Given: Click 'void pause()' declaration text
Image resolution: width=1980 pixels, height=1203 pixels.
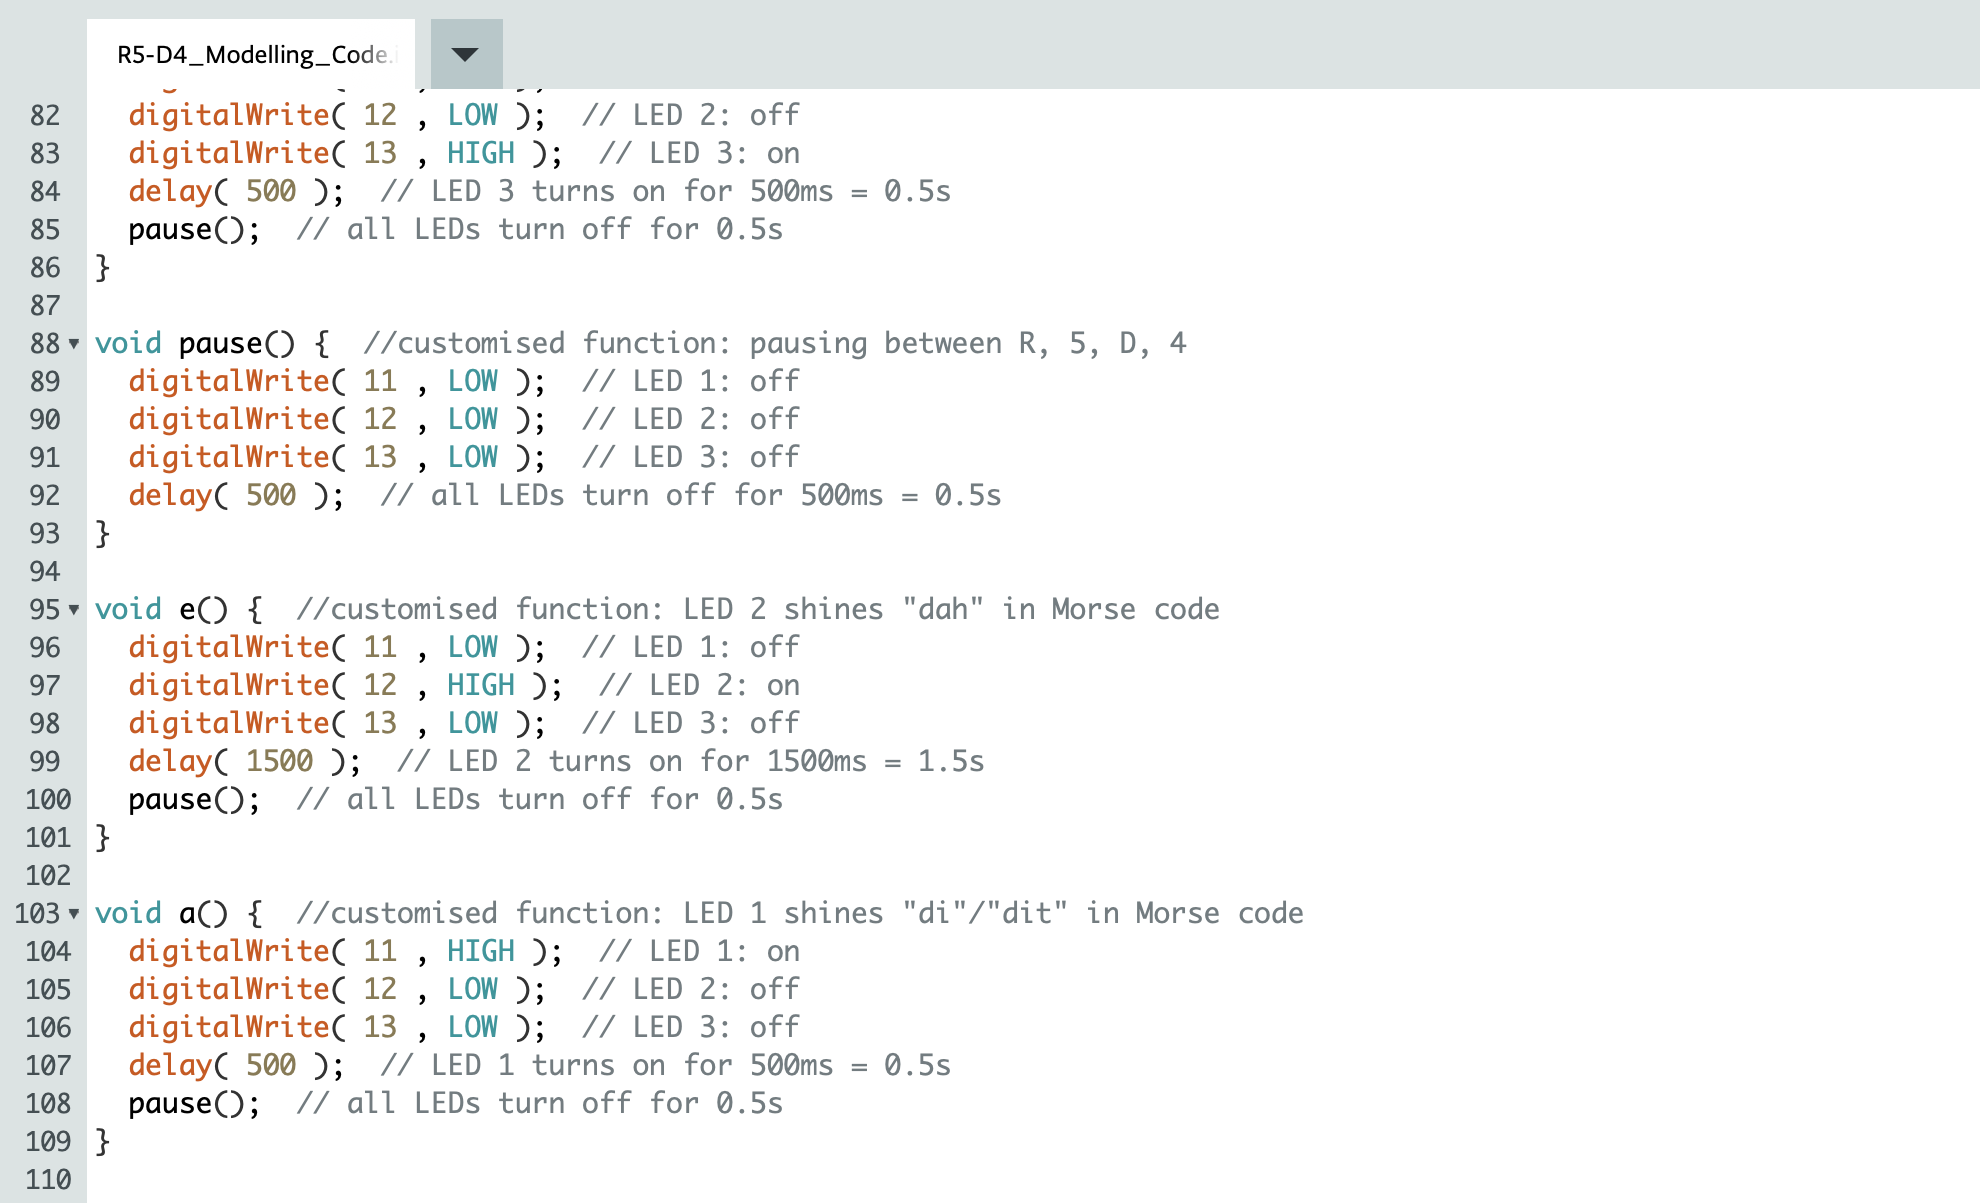Looking at the screenshot, I should (195, 344).
